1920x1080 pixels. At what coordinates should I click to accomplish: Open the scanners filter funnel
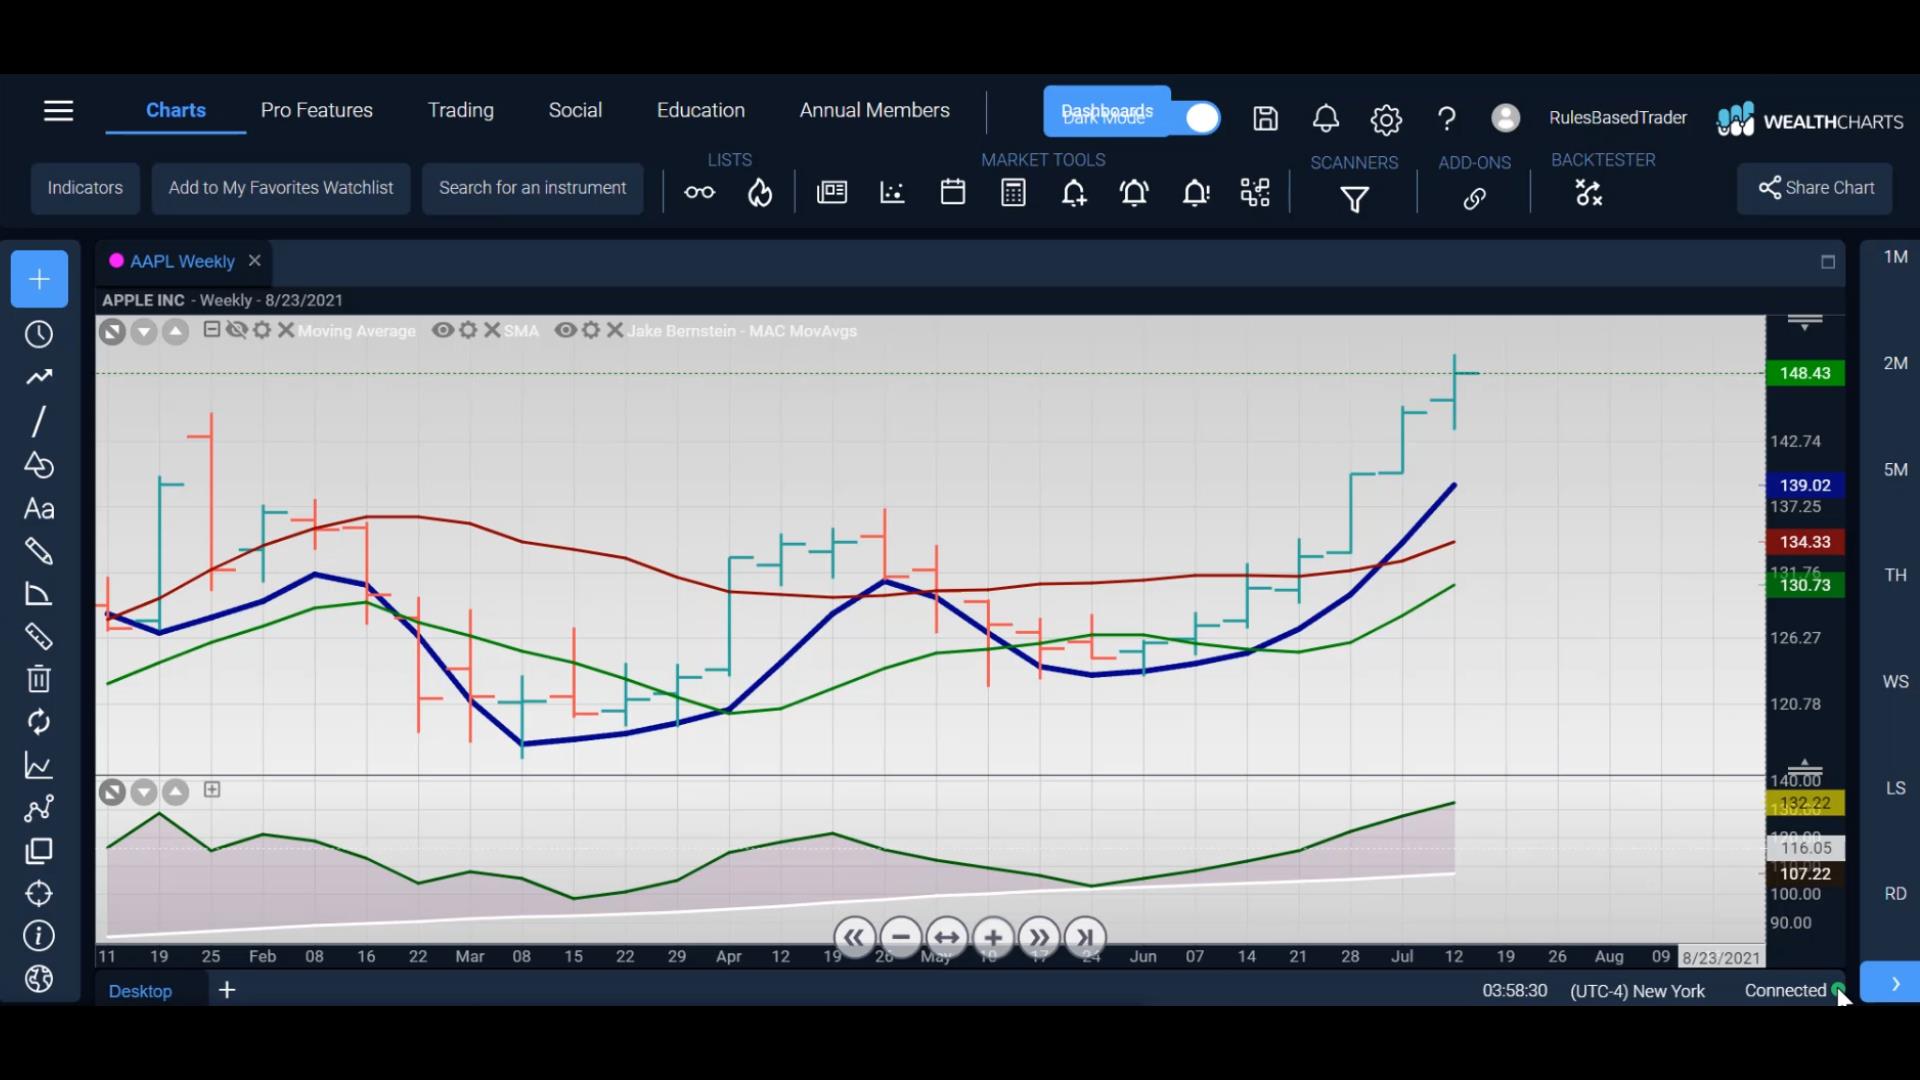(x=1354, y=200)
